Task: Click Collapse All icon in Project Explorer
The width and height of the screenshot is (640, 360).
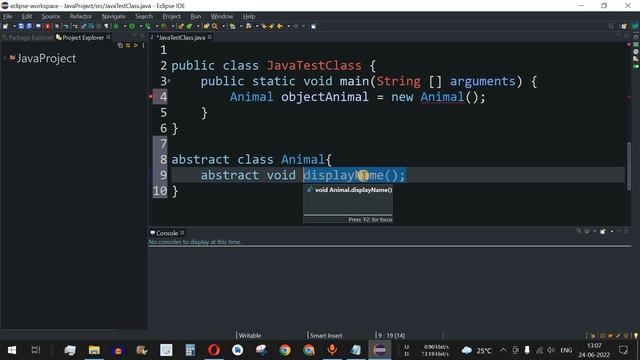Action: pyautogui.click(x=120, y=45)
